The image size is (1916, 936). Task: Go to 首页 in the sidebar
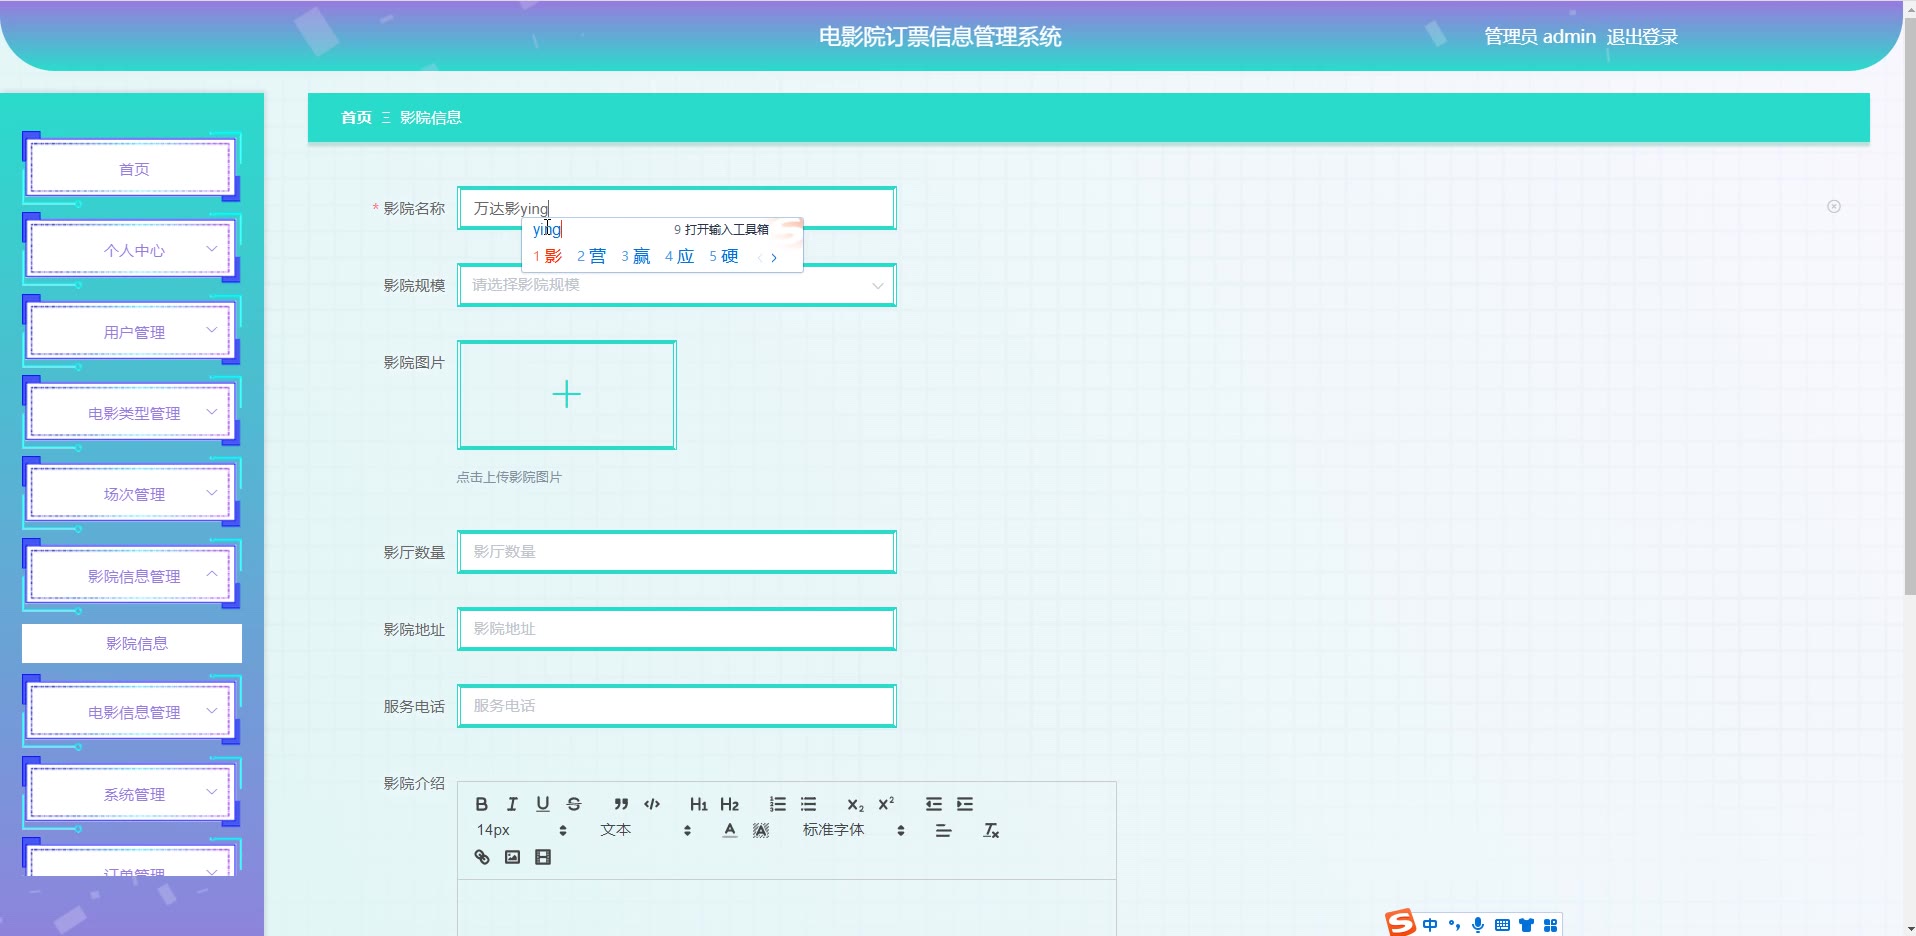[x=132, y=169]
